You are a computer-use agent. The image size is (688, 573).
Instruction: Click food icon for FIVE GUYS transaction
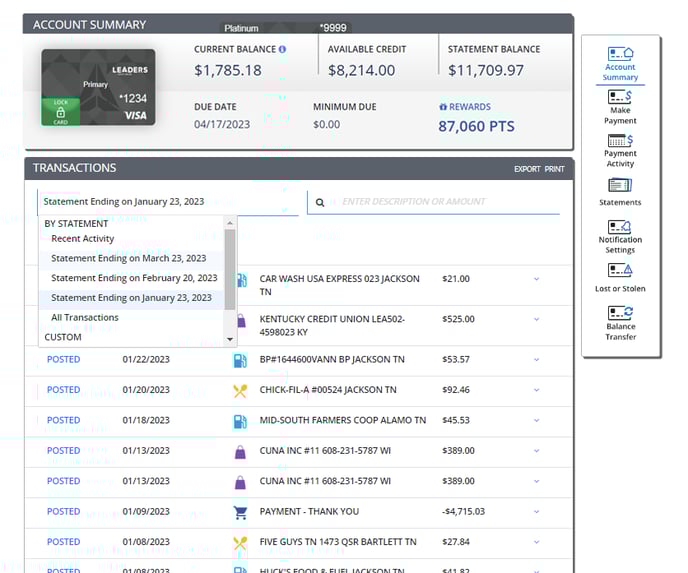point(240,543)
